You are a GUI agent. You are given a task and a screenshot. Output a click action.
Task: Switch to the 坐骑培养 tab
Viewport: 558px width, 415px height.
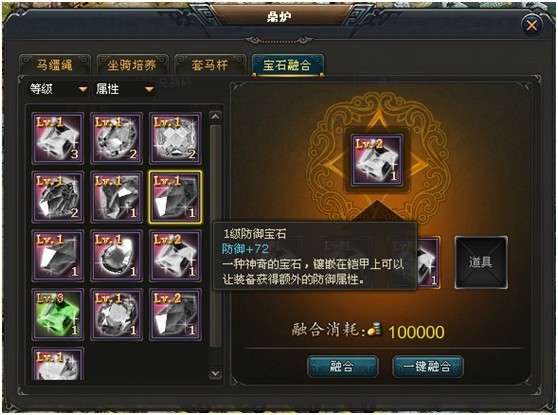tap(132, 65)
